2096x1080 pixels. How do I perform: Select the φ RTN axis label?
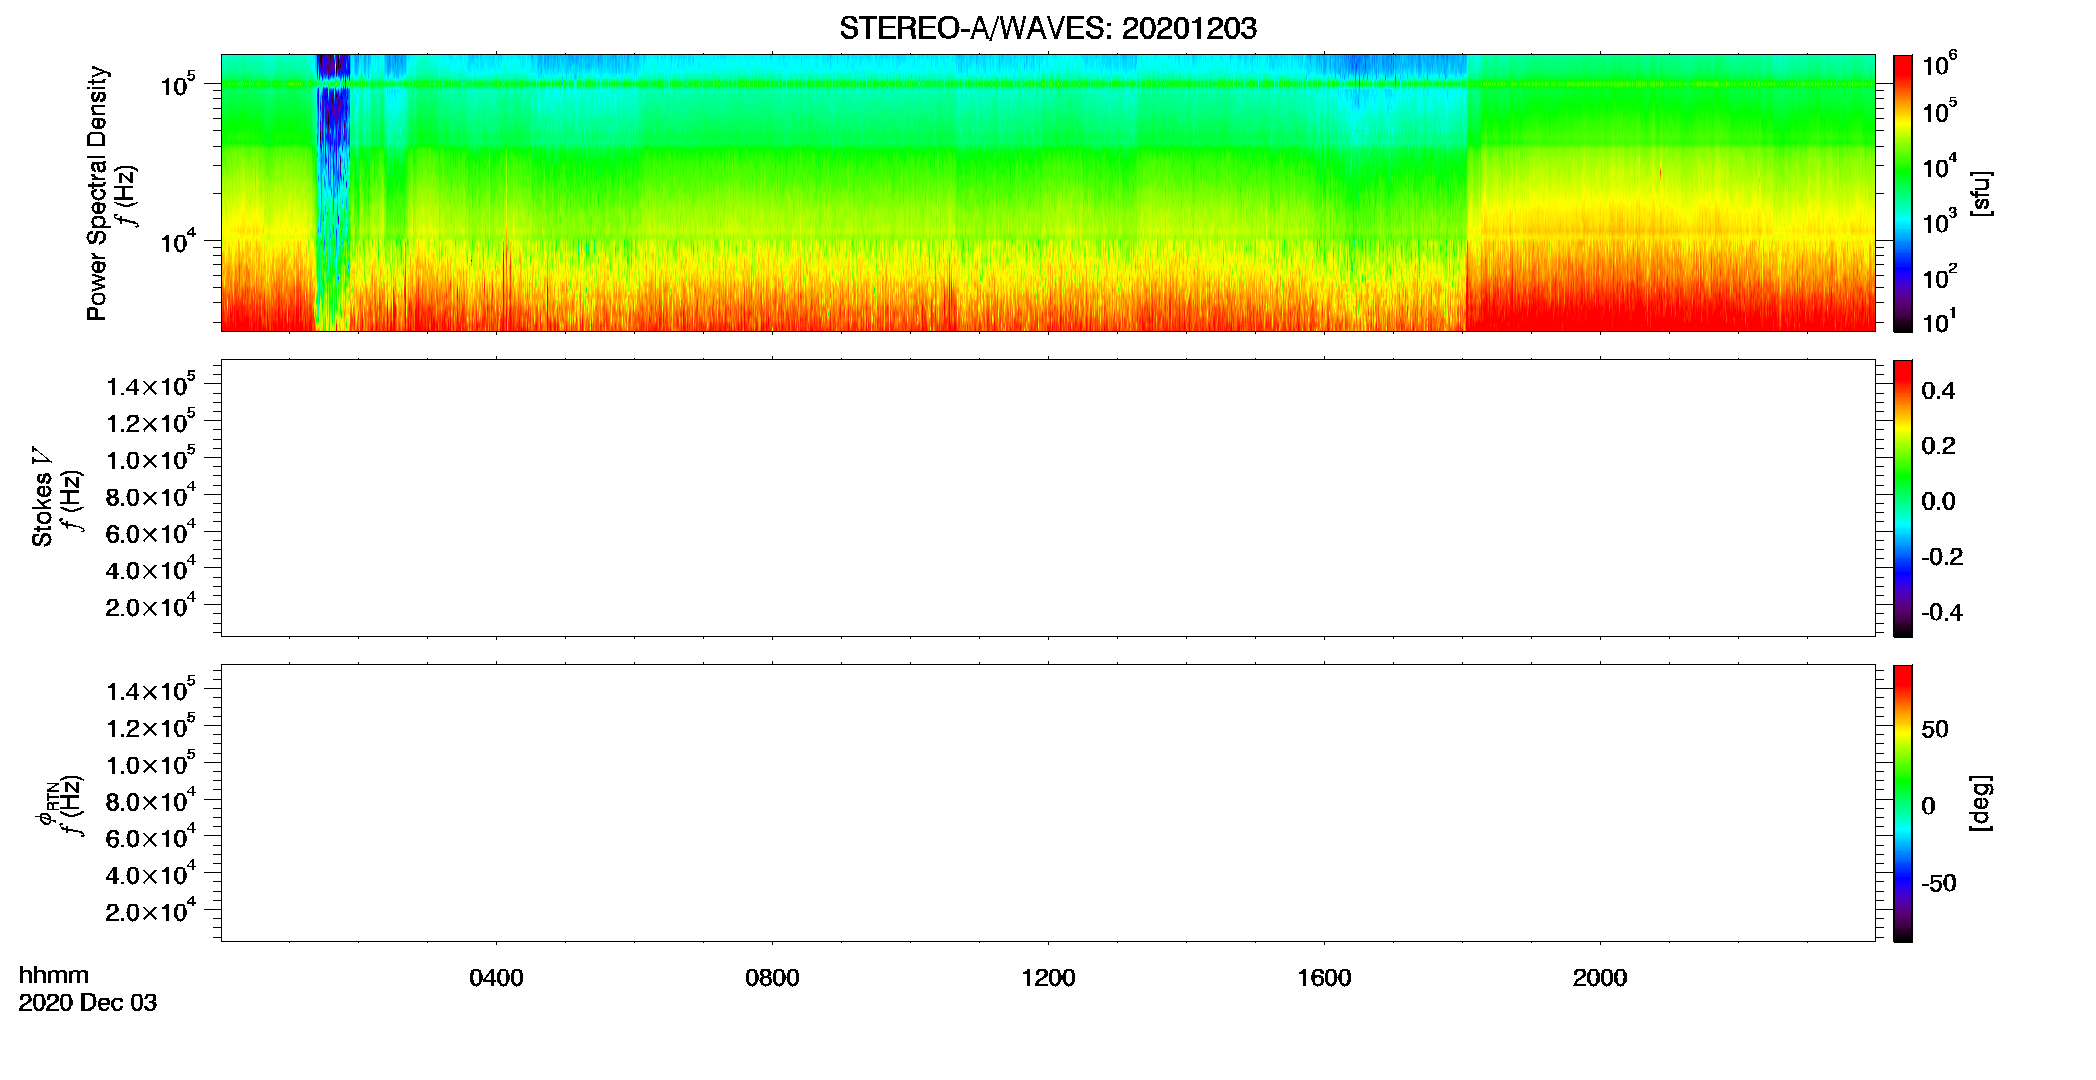46,804
